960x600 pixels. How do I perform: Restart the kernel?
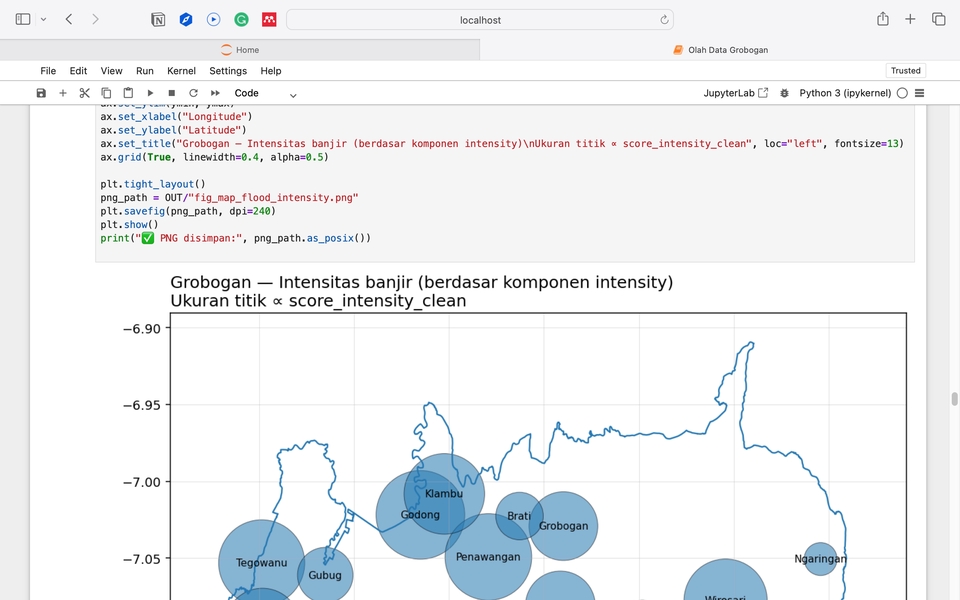click(x=193, y=93)
